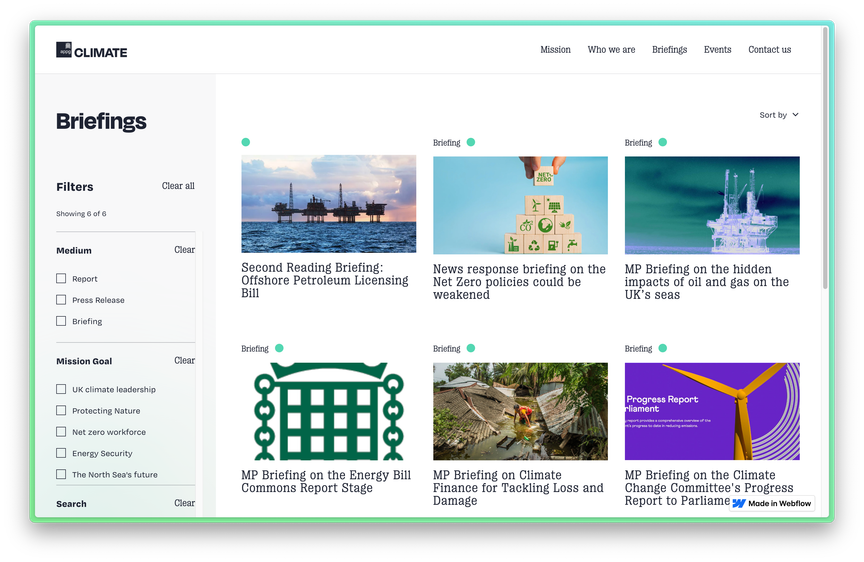Open the Energy Bill Commons Report Stage title
Image resolution: width=864 pixels, height=562 pixels.
pyautogui.click(x=326, y=481)
